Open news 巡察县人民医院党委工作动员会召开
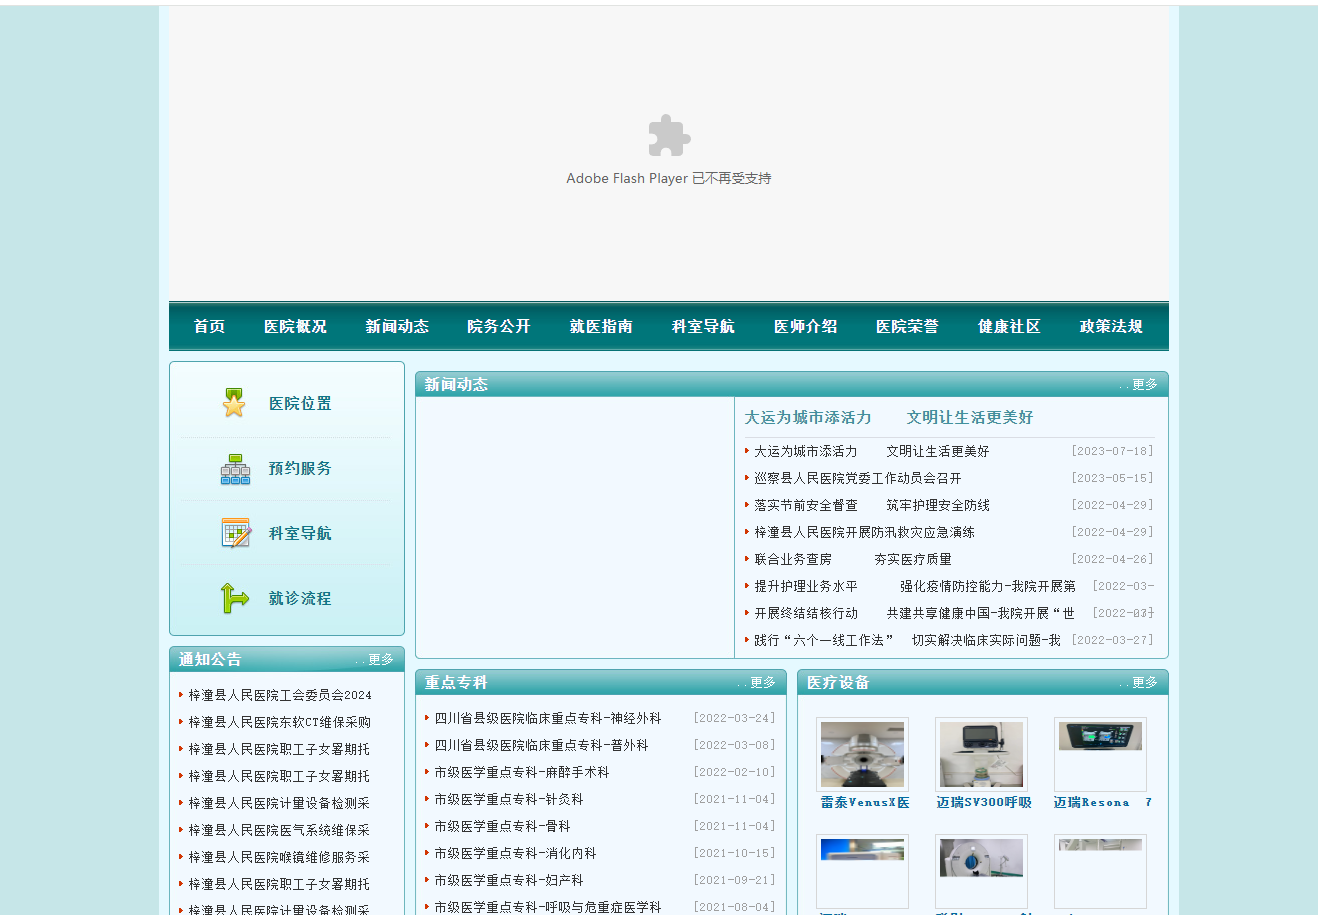The width and height of the screenshot is (1318, 915). [858, 478]
